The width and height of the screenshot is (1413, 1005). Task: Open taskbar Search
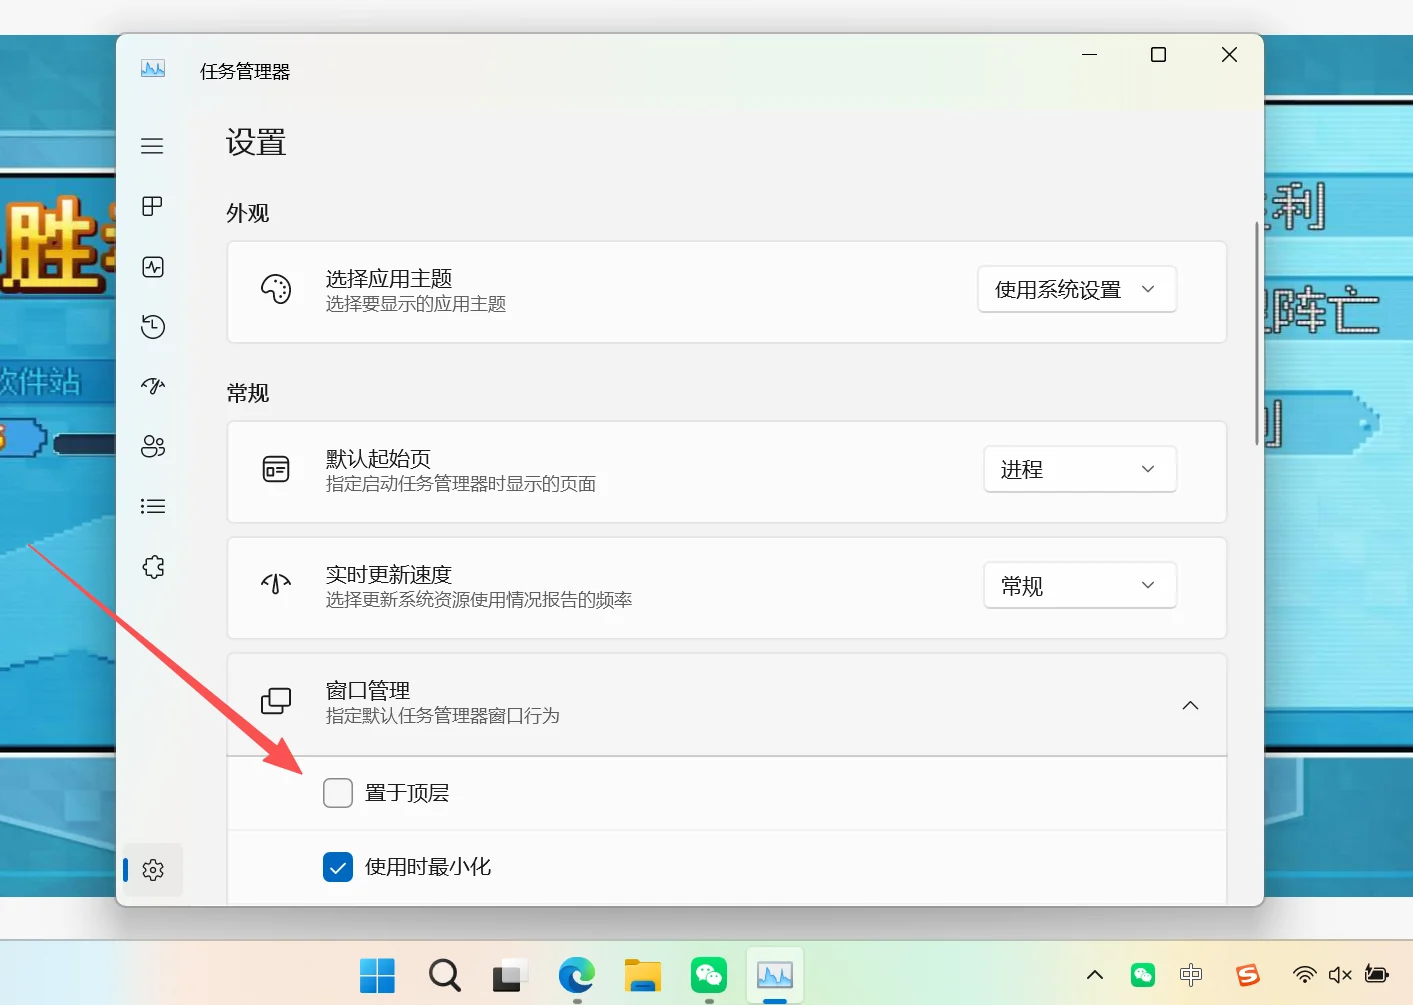(444, 975)
